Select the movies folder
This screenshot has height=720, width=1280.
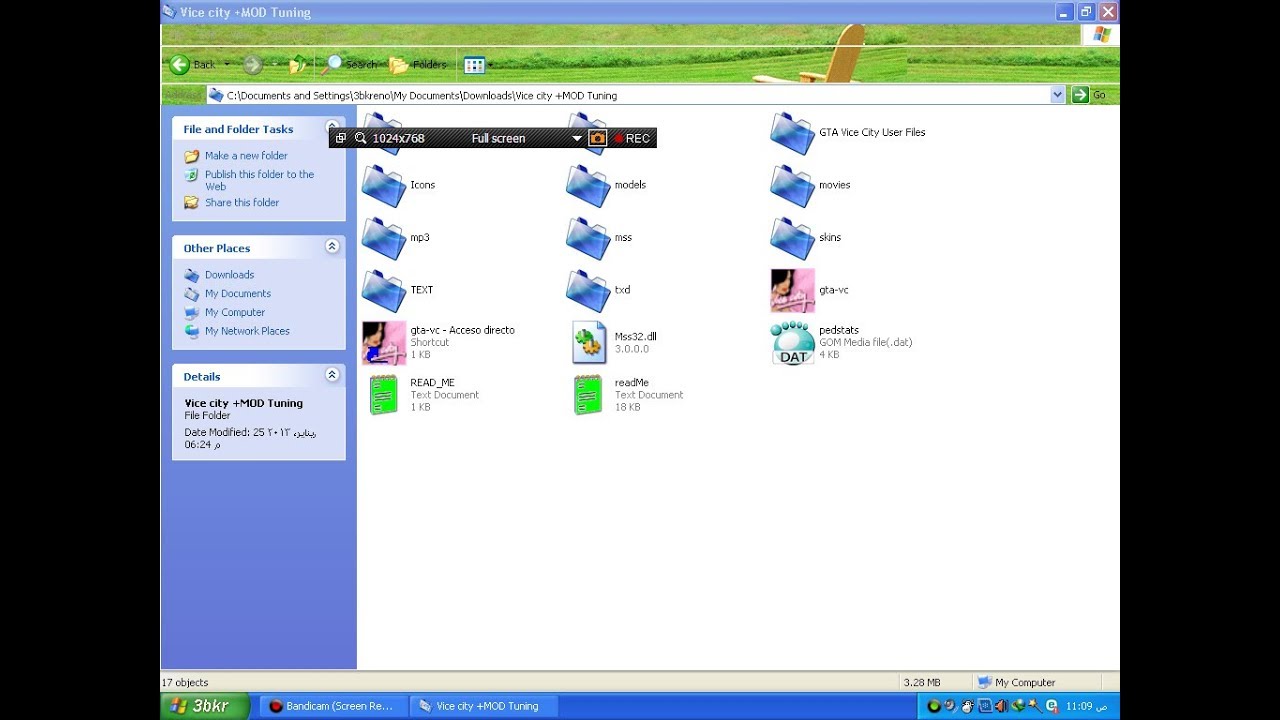point(811,185)
